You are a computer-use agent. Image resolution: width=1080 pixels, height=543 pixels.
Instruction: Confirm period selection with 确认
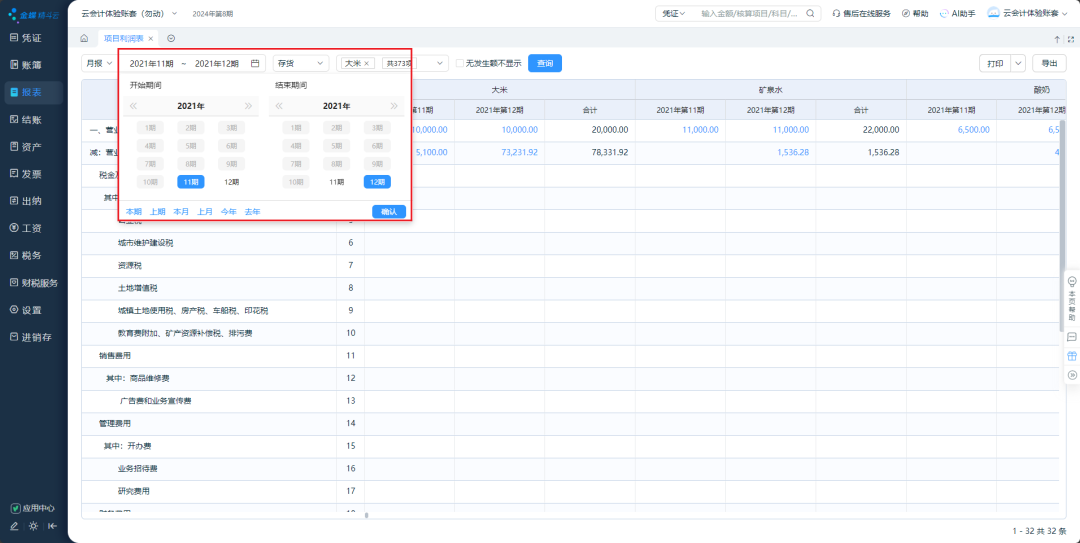pyautogui.click(x=389, y=212)
